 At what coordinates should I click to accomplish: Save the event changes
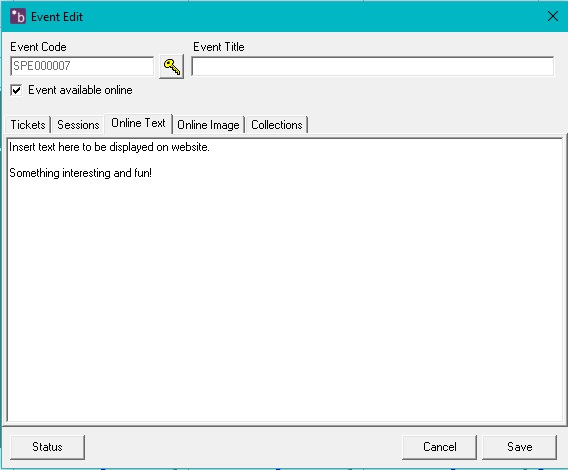(x=519, y=447)
